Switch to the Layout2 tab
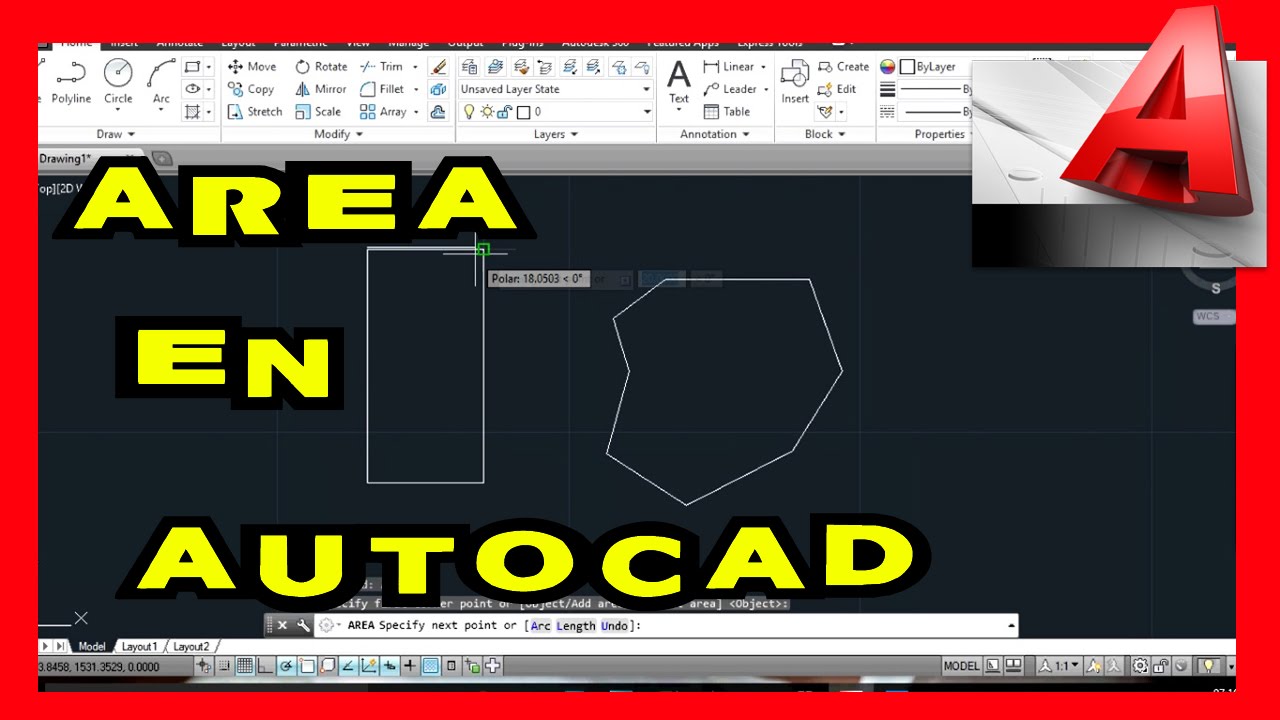This screenshot has height=720, width=1280. [191, 647]
